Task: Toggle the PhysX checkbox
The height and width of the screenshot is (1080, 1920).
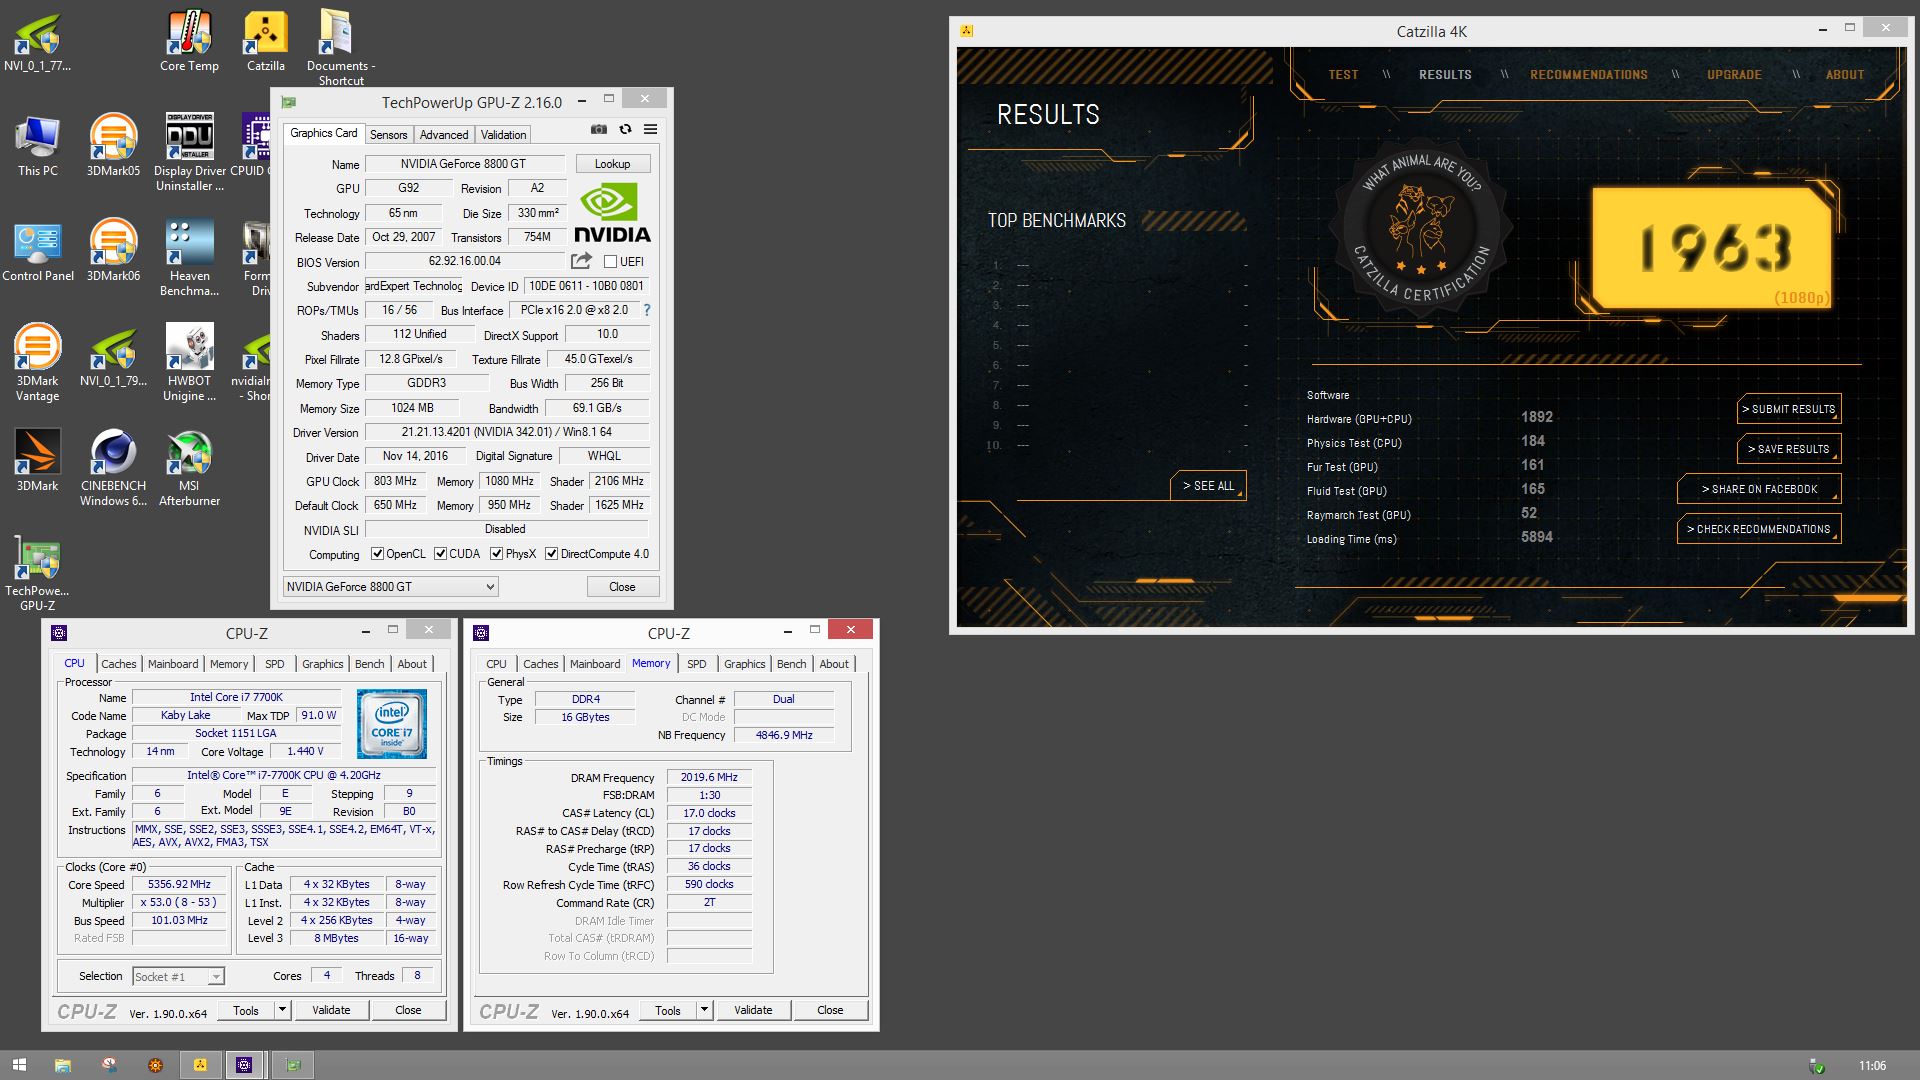Action: click(x=496, y=554)
